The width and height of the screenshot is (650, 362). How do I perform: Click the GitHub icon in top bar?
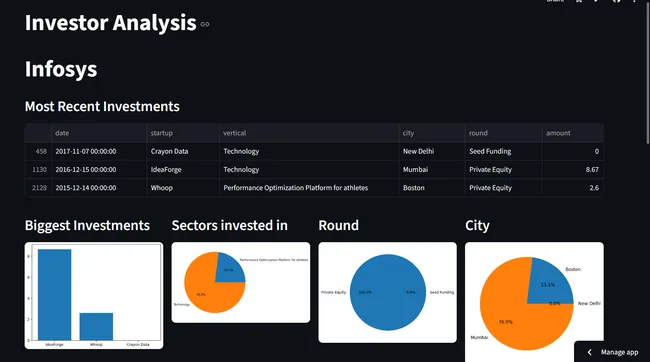click(616, 1)
